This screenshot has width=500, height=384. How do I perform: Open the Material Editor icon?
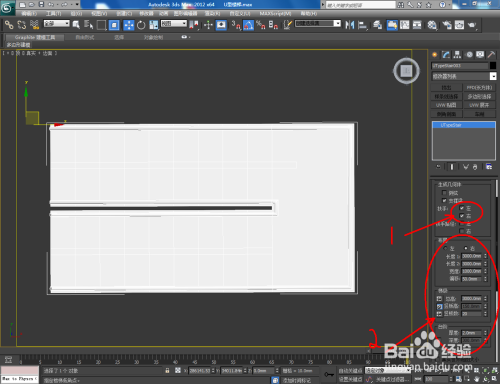pos(432,25)
